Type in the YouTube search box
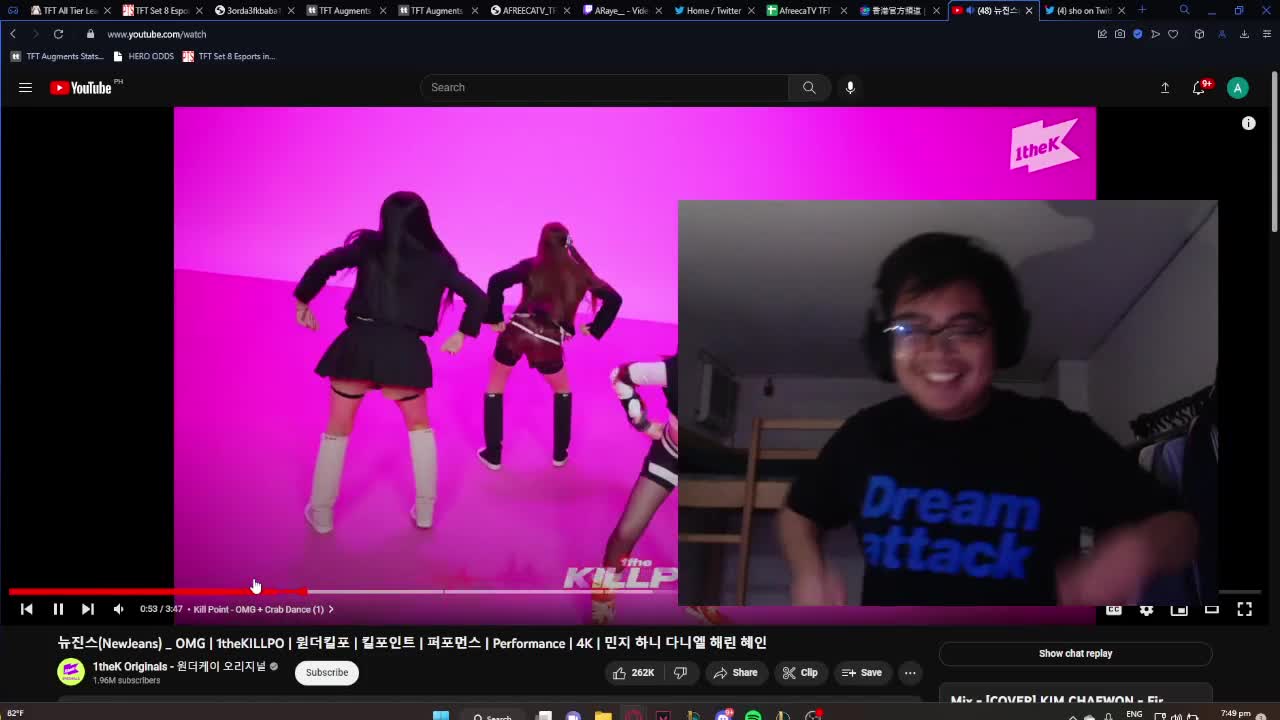Image resolution: width=1280 pixels, height=720 pixels. click(x=605, y=88)
